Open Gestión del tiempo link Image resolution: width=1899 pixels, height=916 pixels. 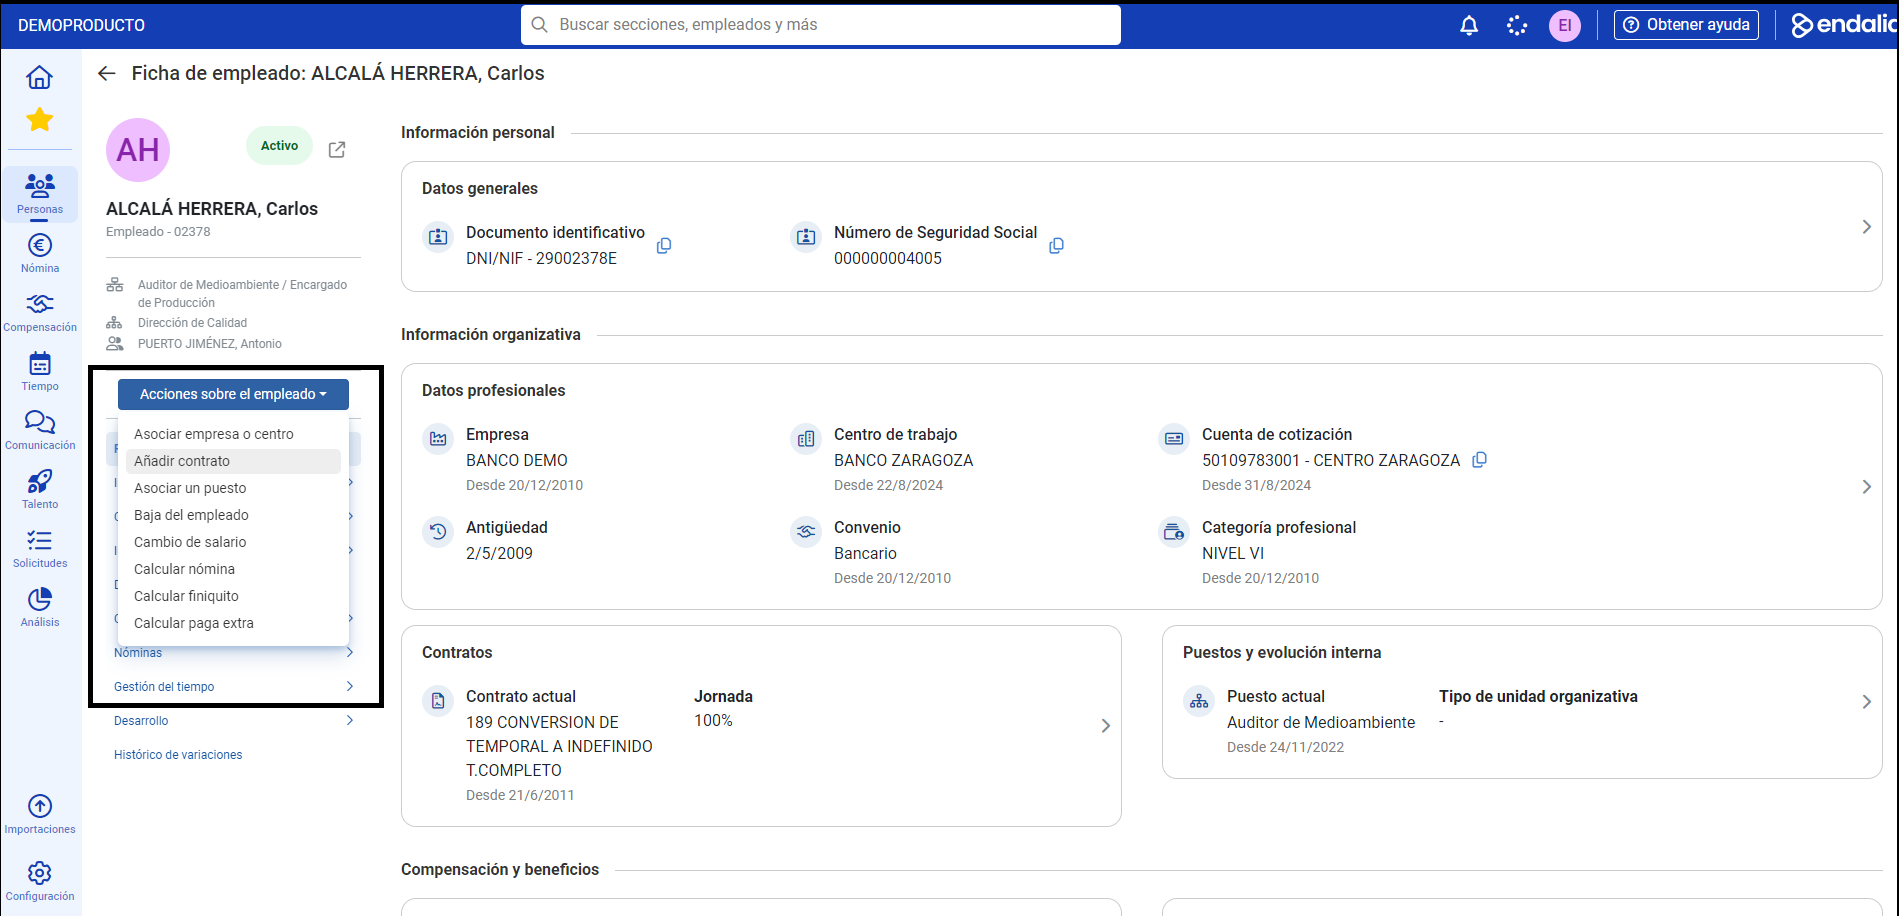[x=164, y=687]
